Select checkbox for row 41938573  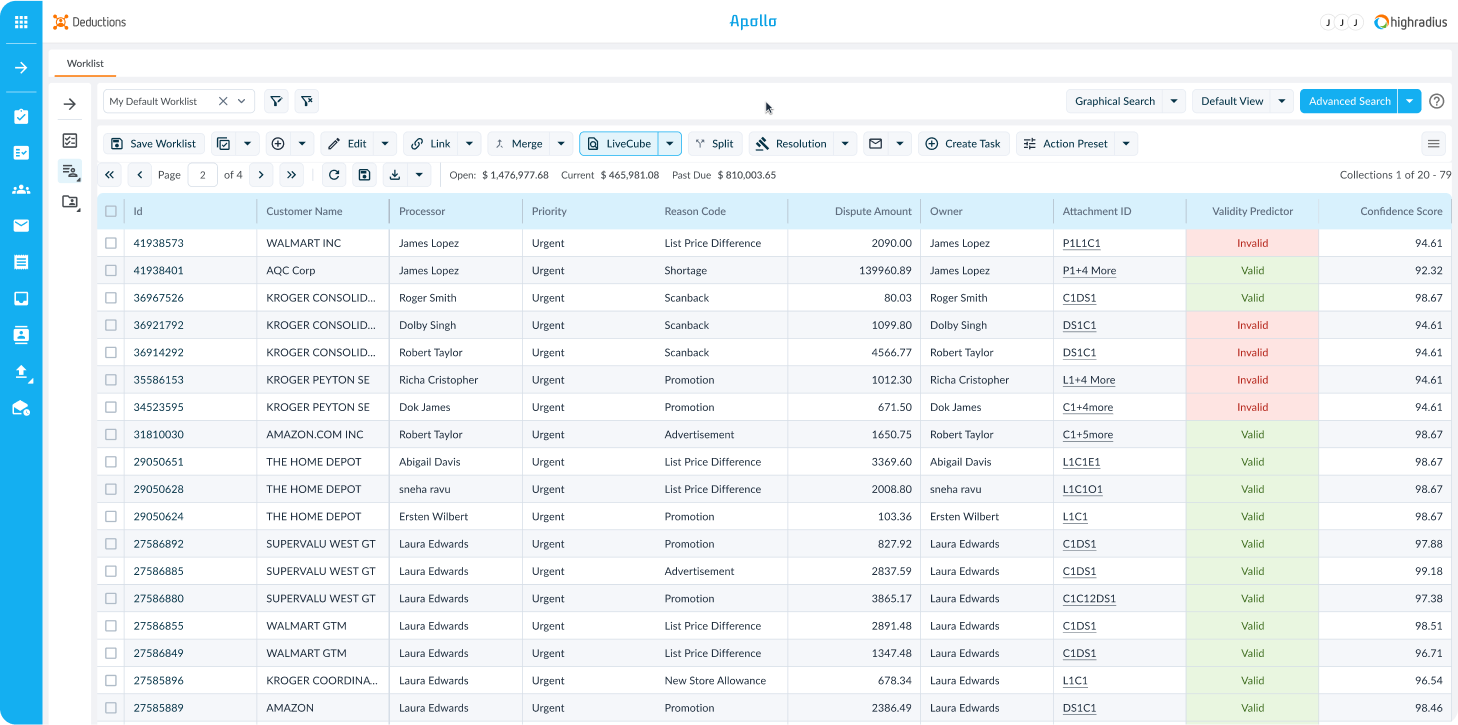pyautogui.click(x=111, y=243)
